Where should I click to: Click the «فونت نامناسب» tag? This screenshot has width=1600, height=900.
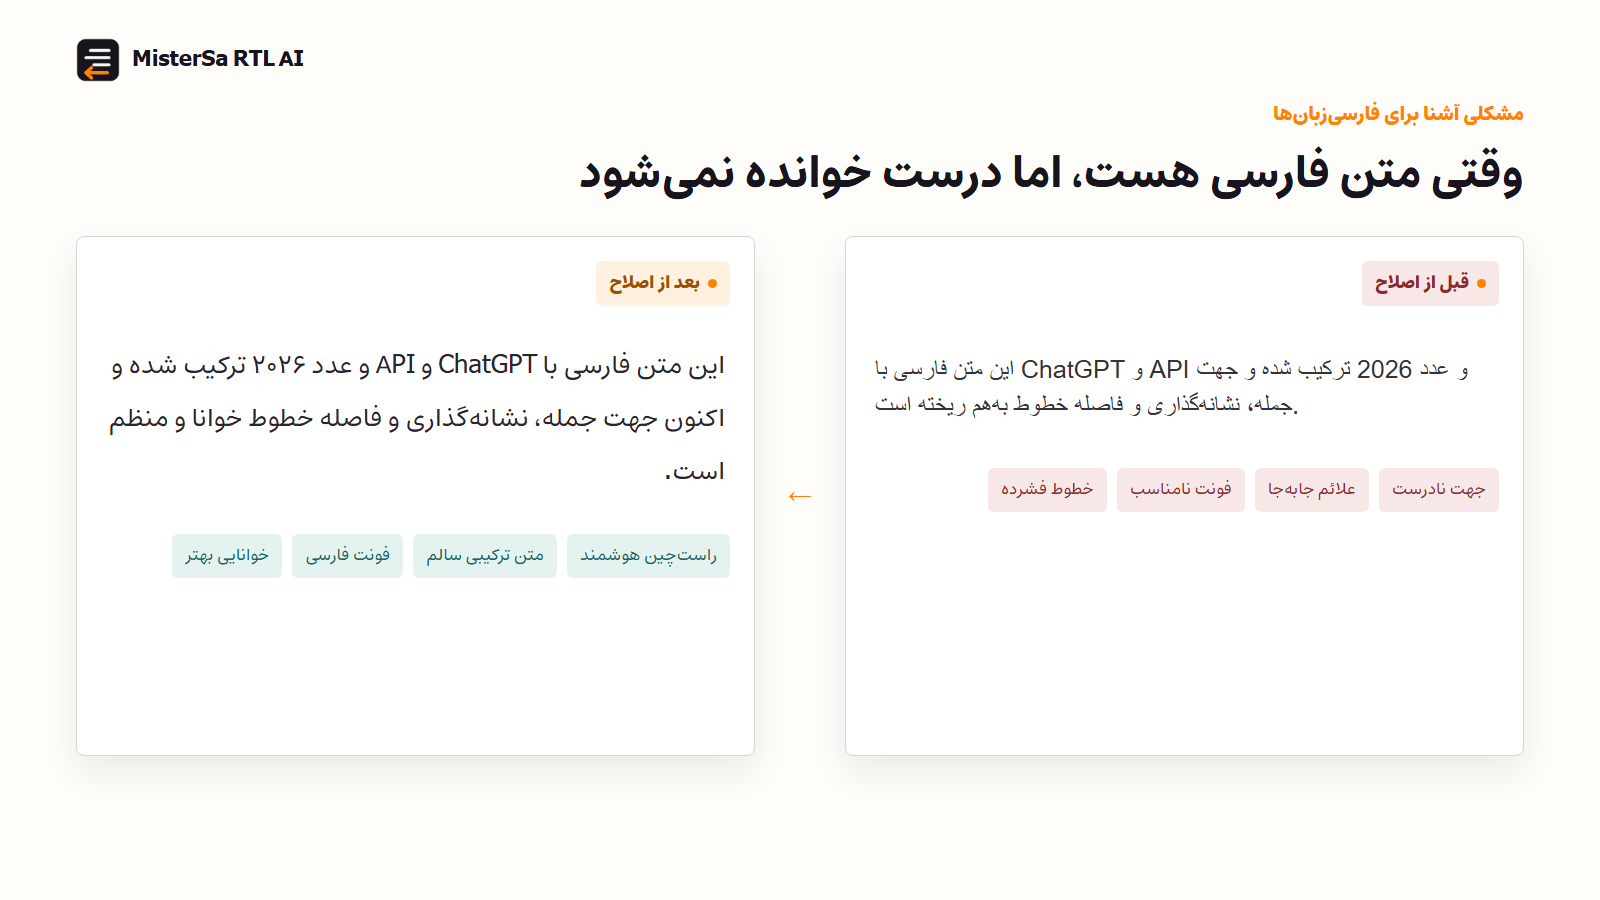tap(1181, 489)
